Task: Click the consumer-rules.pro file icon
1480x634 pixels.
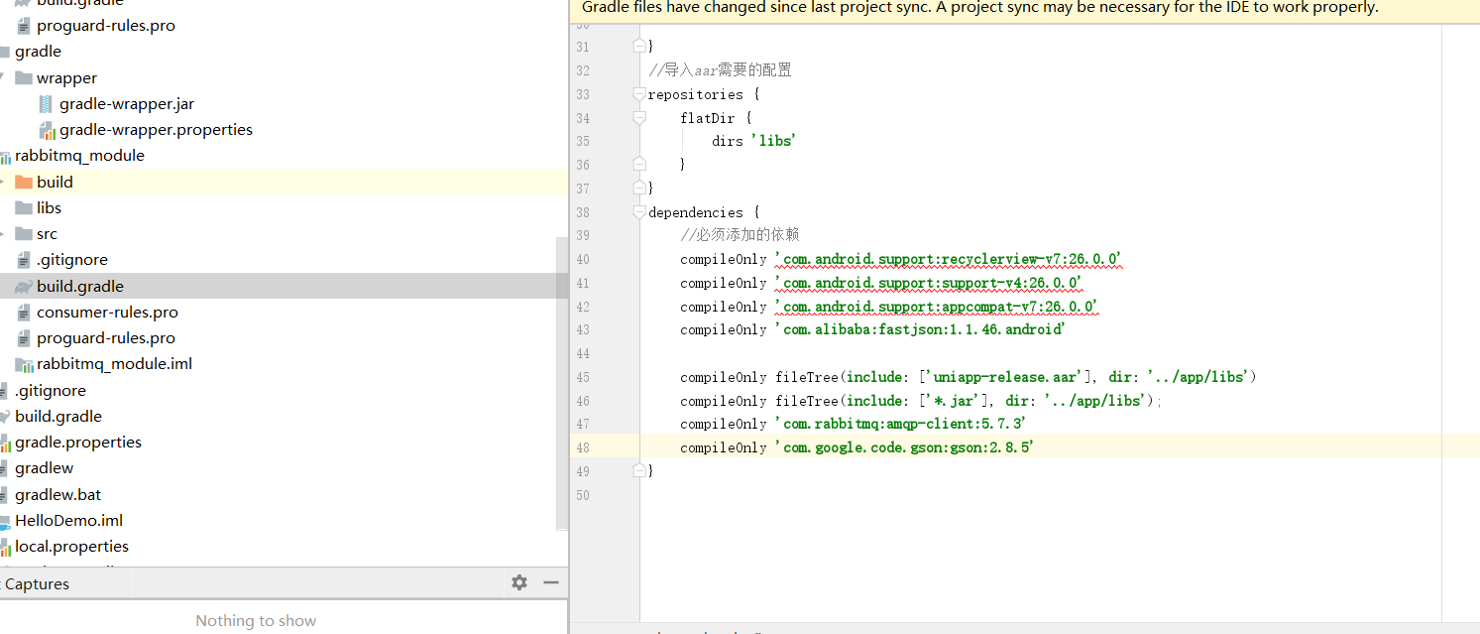Action: pyautogui.click(x=24, y=312)
